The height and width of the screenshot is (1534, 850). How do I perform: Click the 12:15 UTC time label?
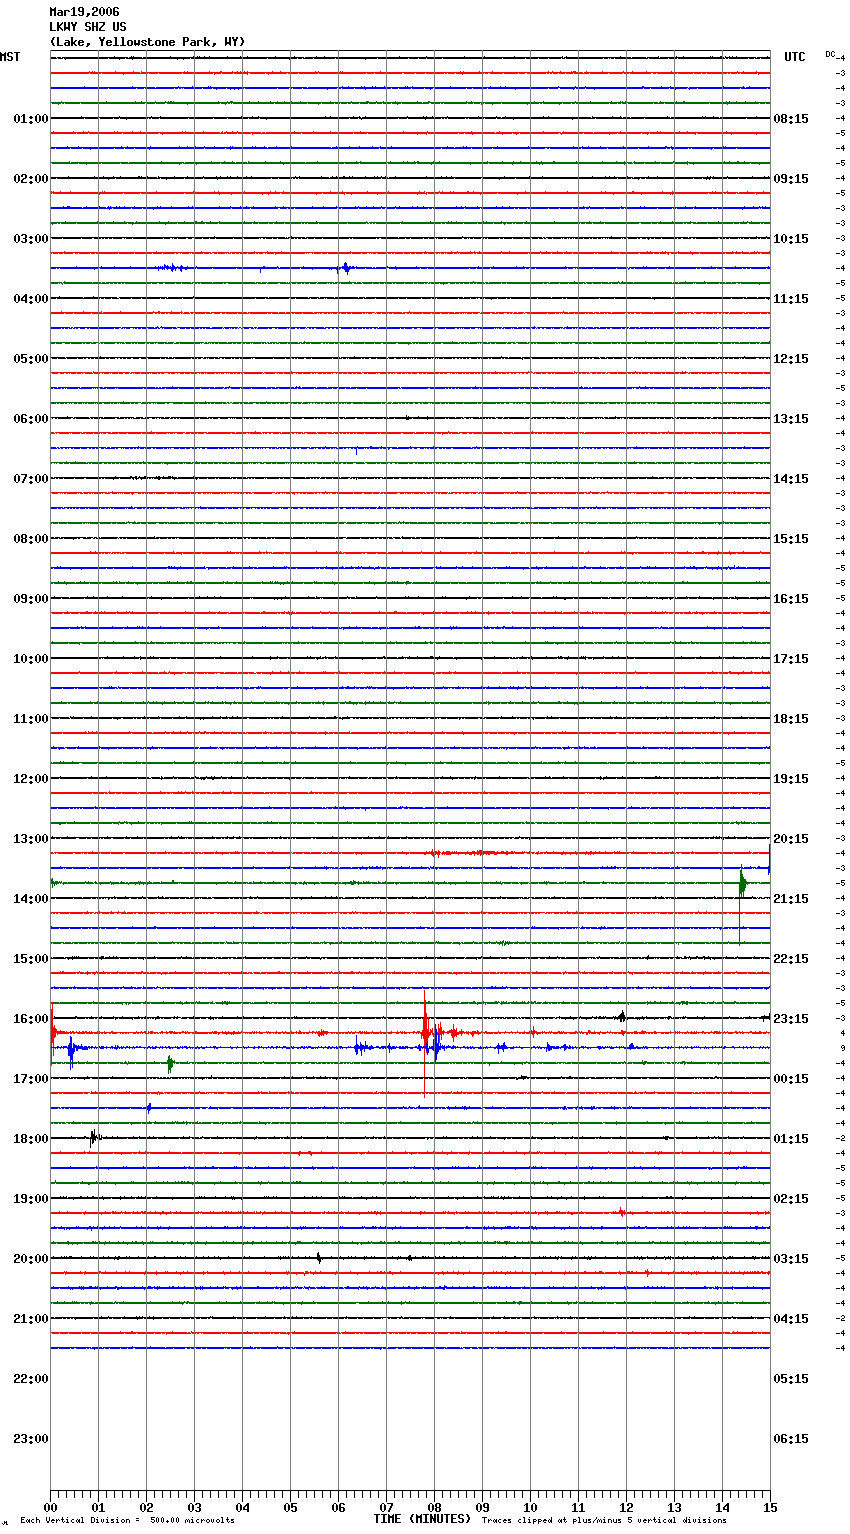coord(791,359)
